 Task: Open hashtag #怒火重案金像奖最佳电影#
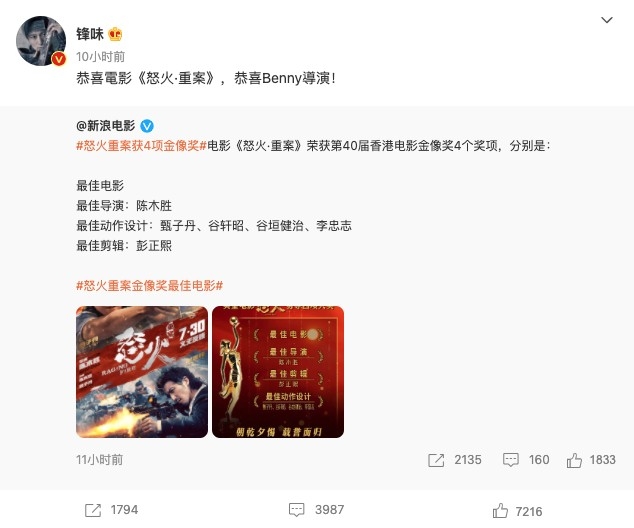(150, 286)
